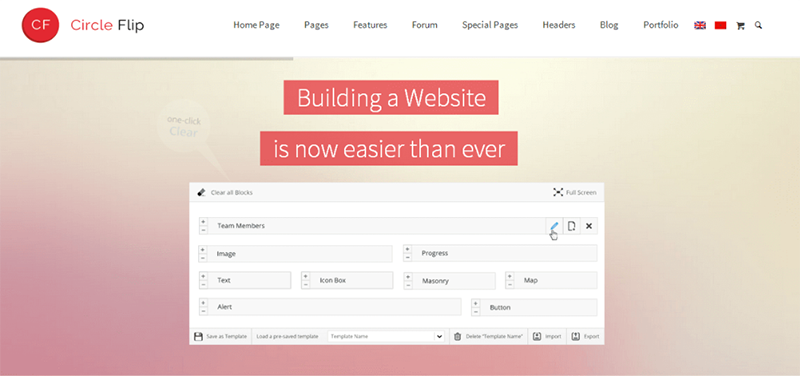Screen dimensions: 800x376
Task: Click the Circle Flip CF logo
Action: [x=40, y=25]
